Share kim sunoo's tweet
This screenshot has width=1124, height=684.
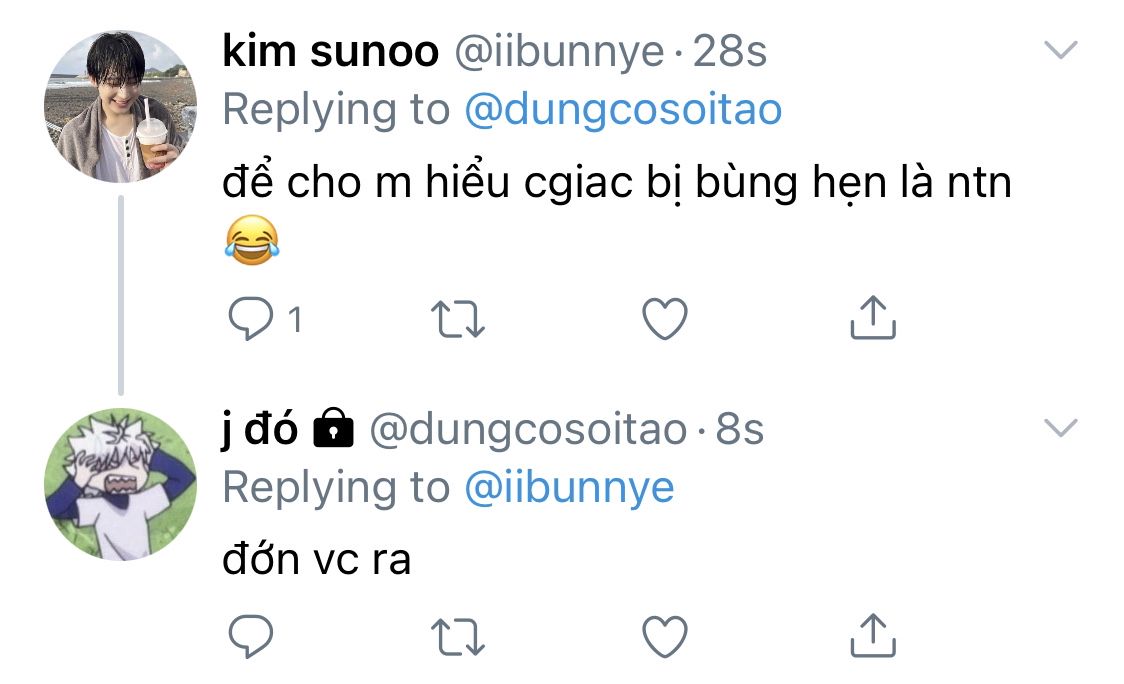tap(872, 316)
